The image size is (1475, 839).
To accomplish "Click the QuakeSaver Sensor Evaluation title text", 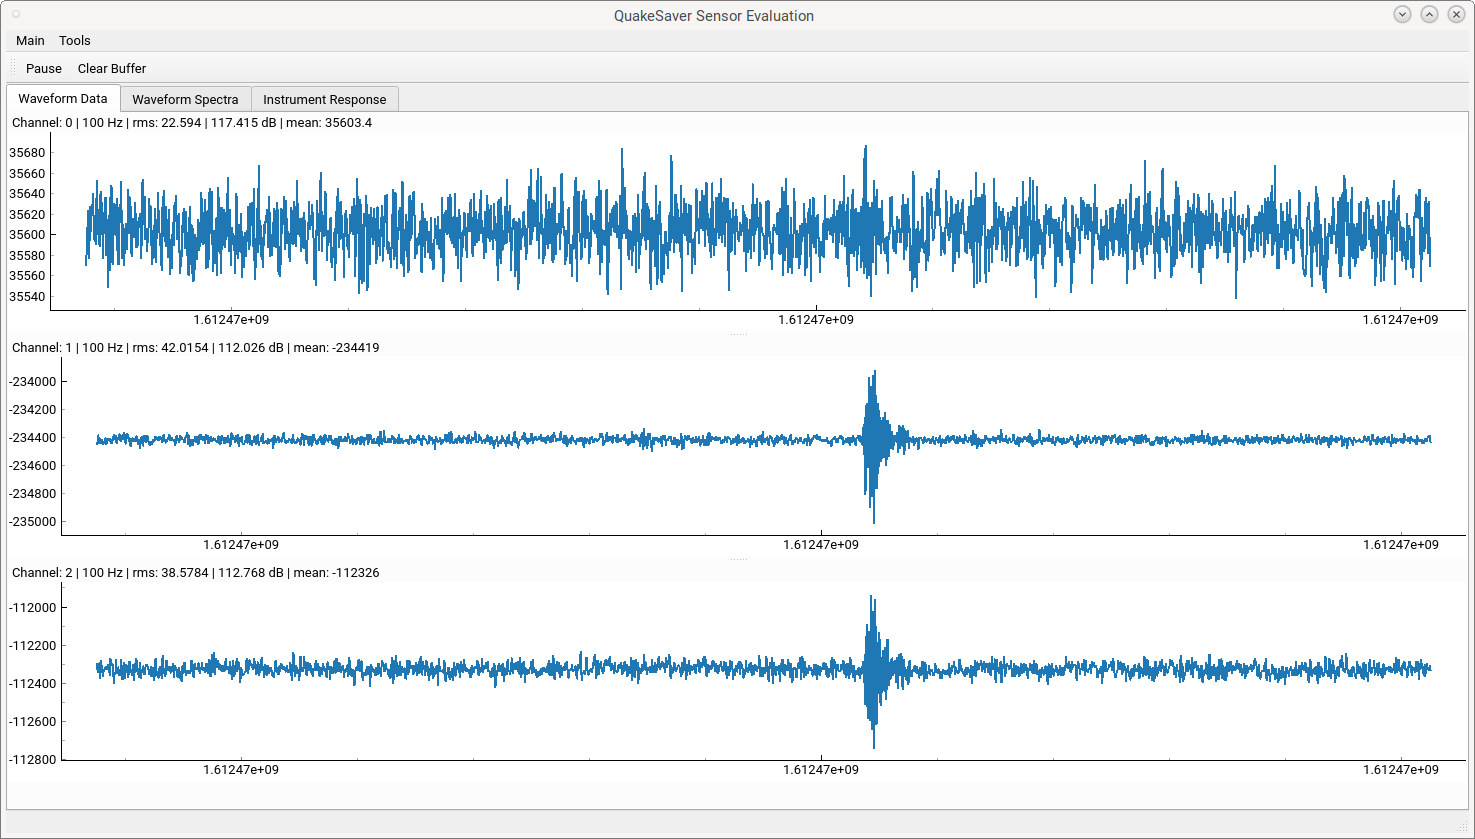I will [714, 16].
